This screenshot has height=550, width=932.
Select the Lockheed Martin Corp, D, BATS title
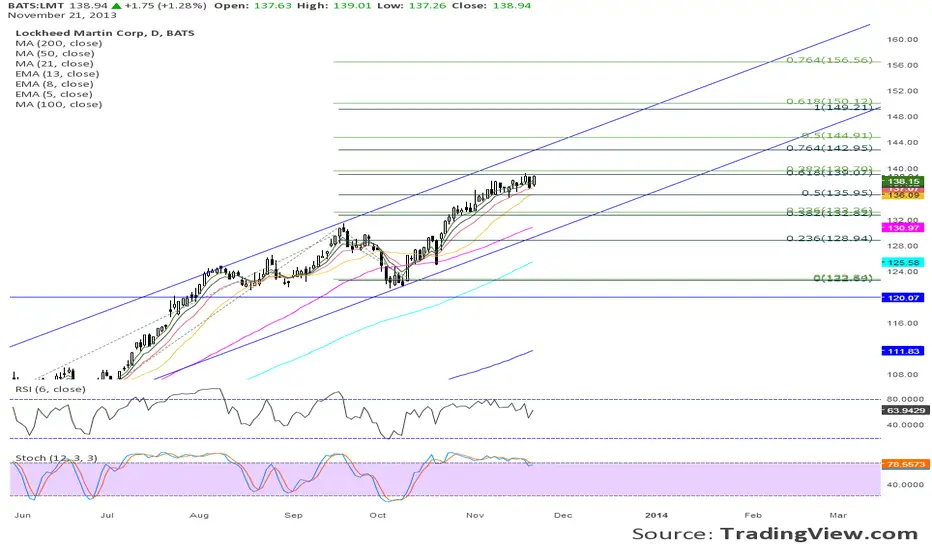point(105,33)
